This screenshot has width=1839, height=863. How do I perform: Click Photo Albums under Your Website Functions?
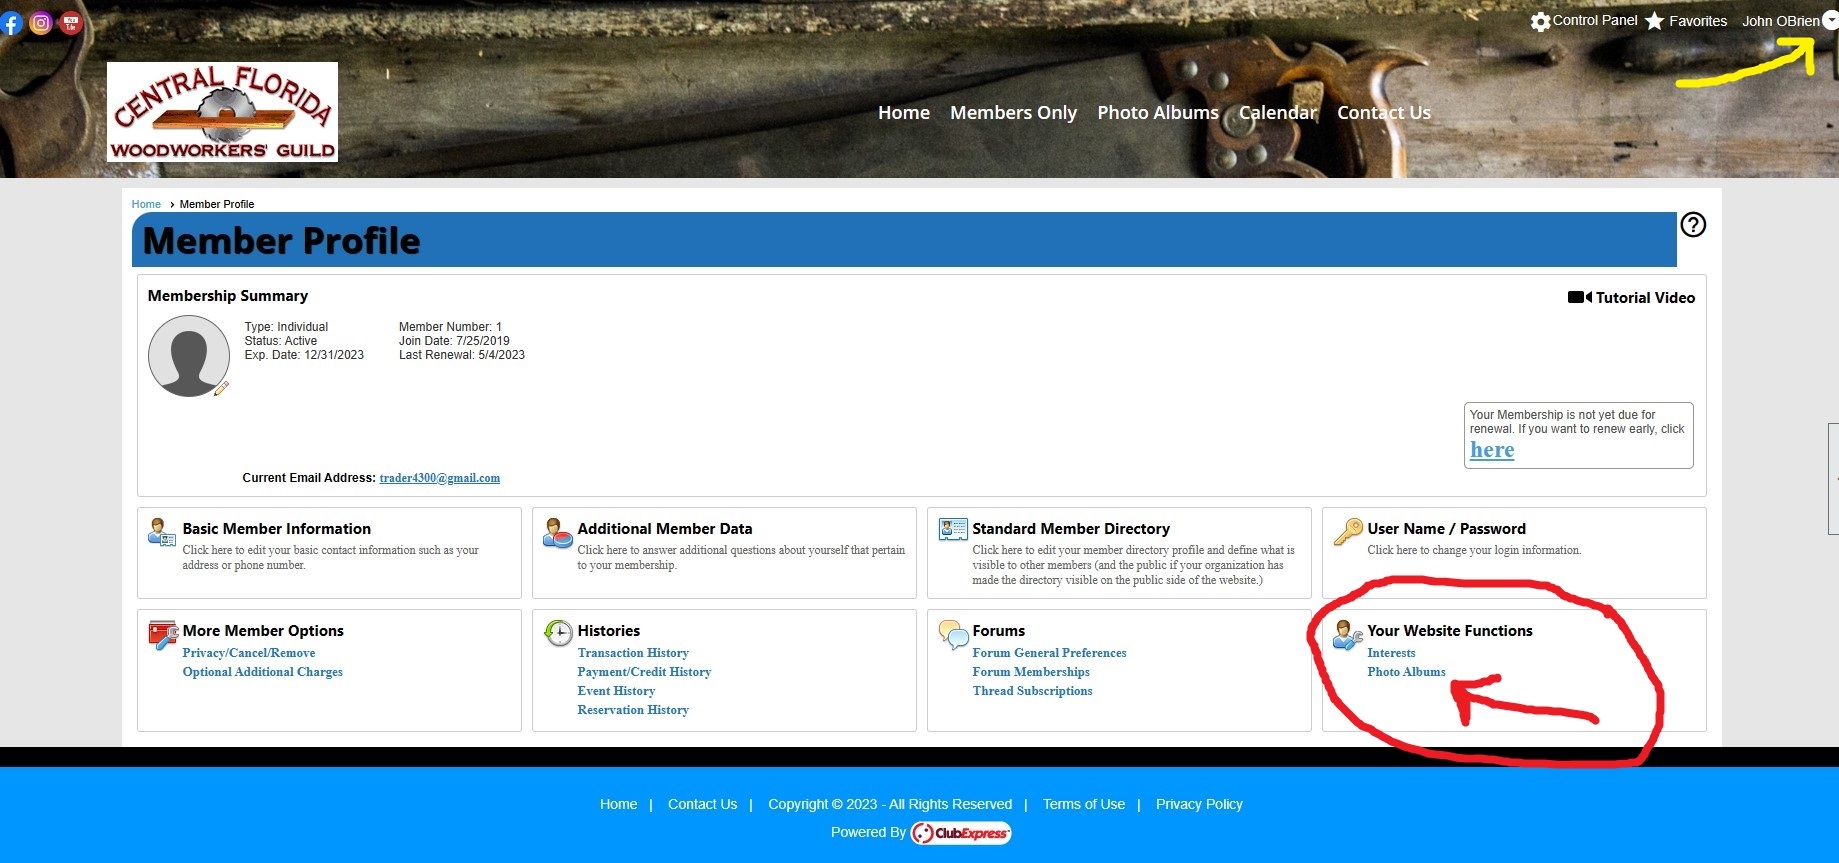tap(1406, 672)
